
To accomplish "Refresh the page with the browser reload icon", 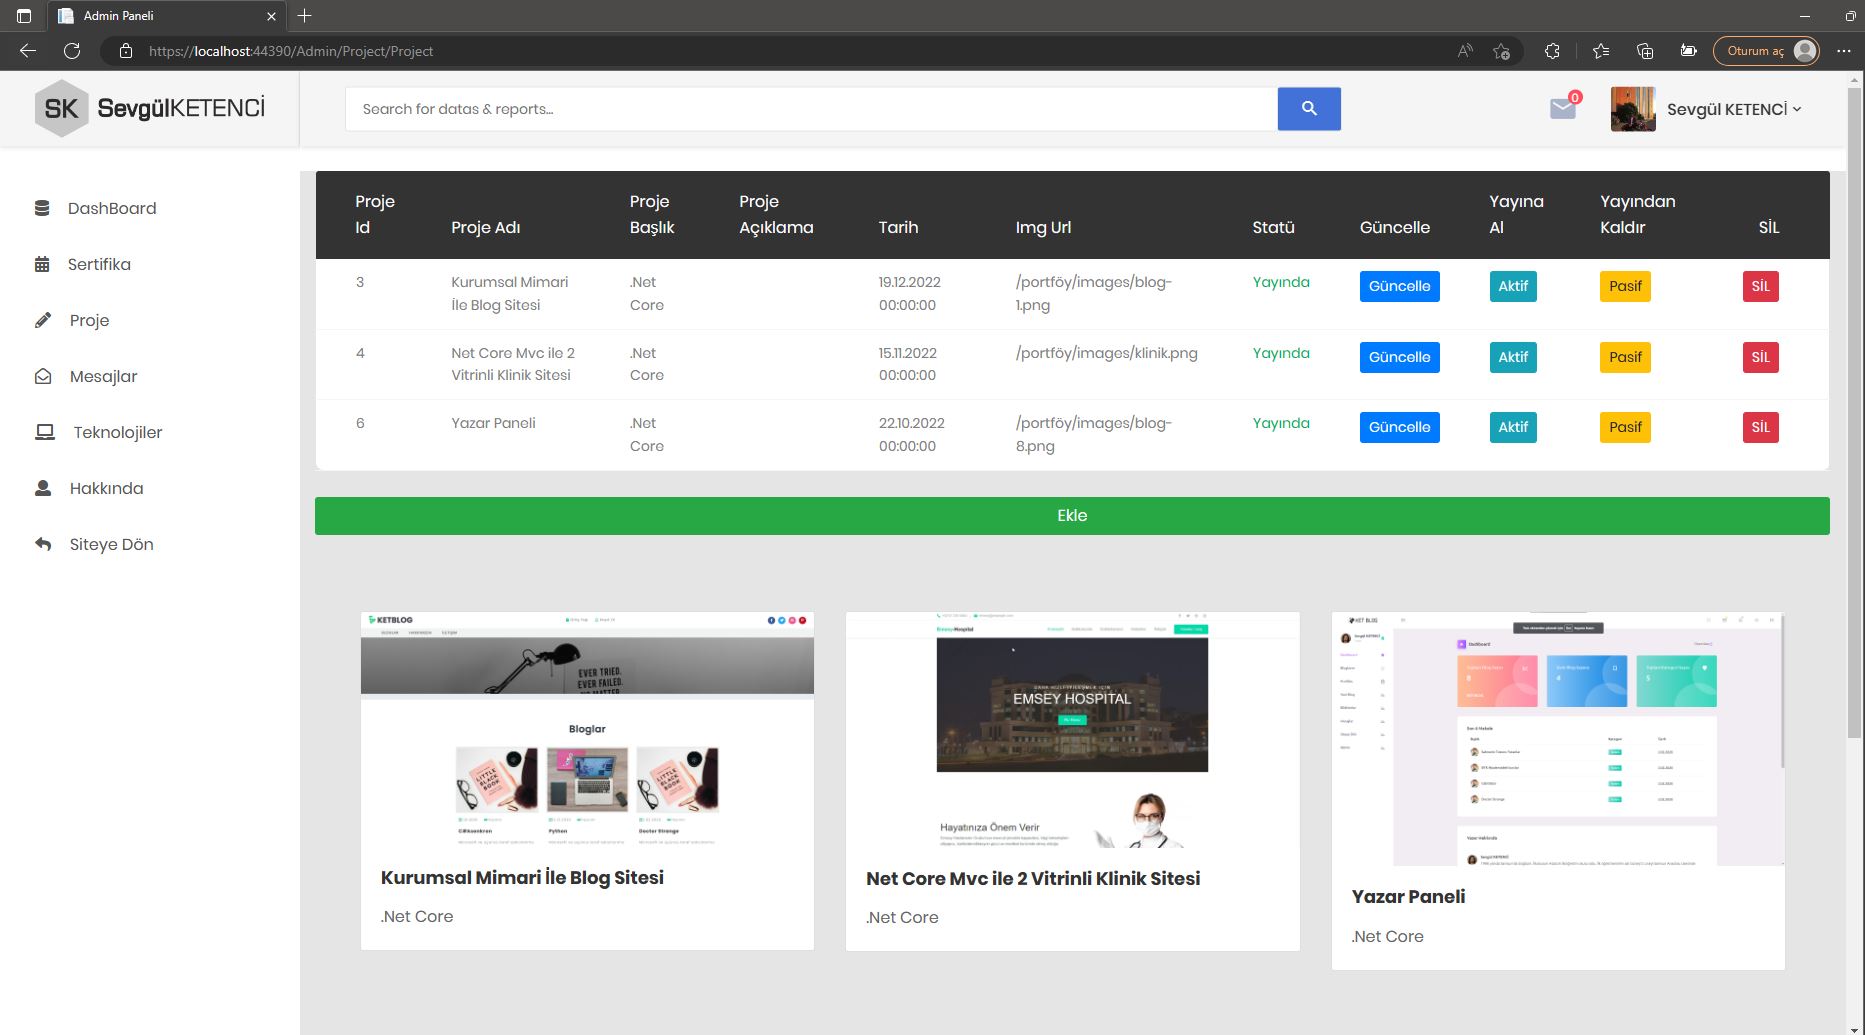I will click(72, 51).
